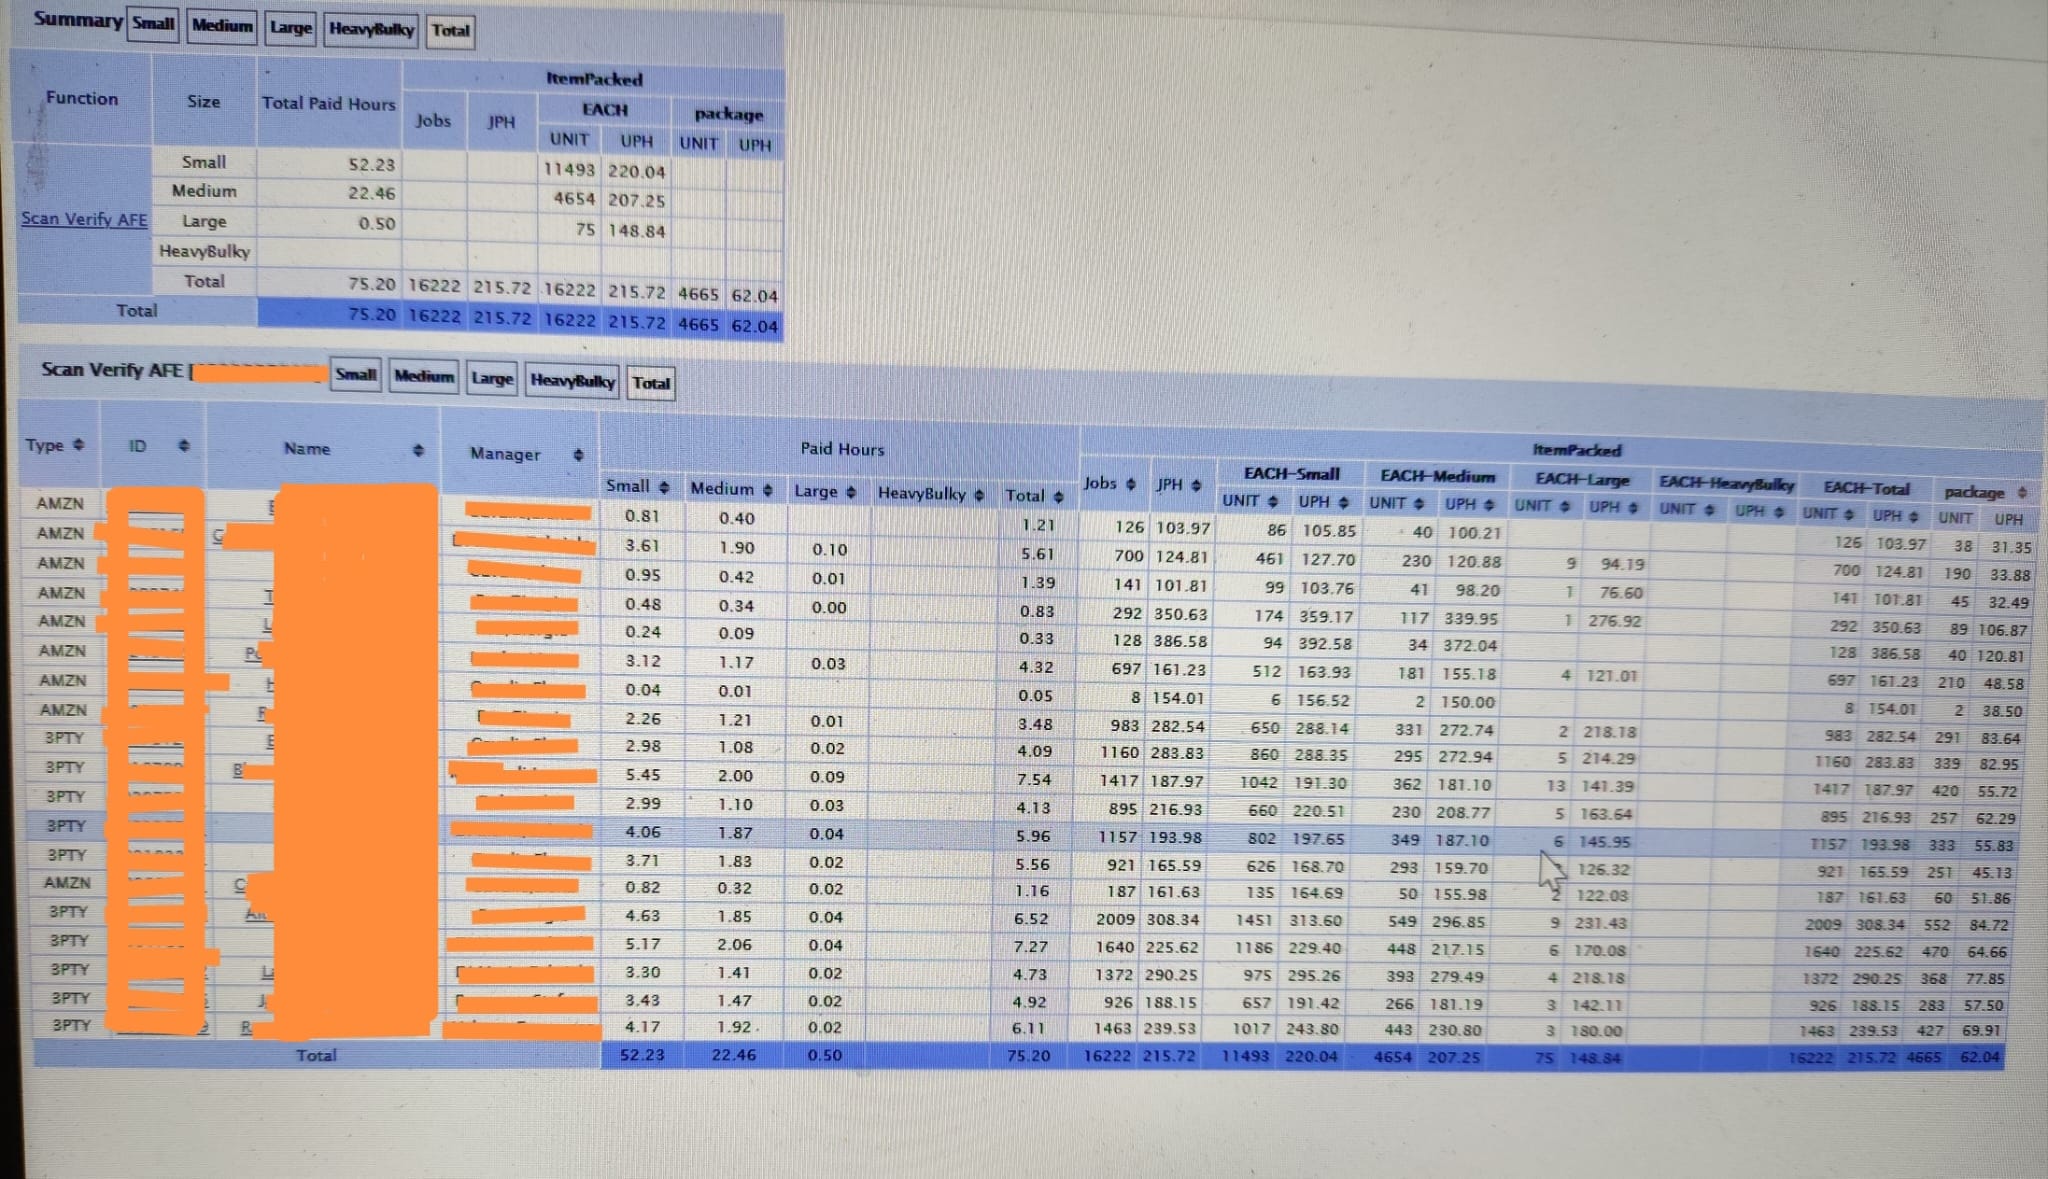
Task: Sort by Name using its header arrows
Action: pyautogui.click(x=419, y=450)
